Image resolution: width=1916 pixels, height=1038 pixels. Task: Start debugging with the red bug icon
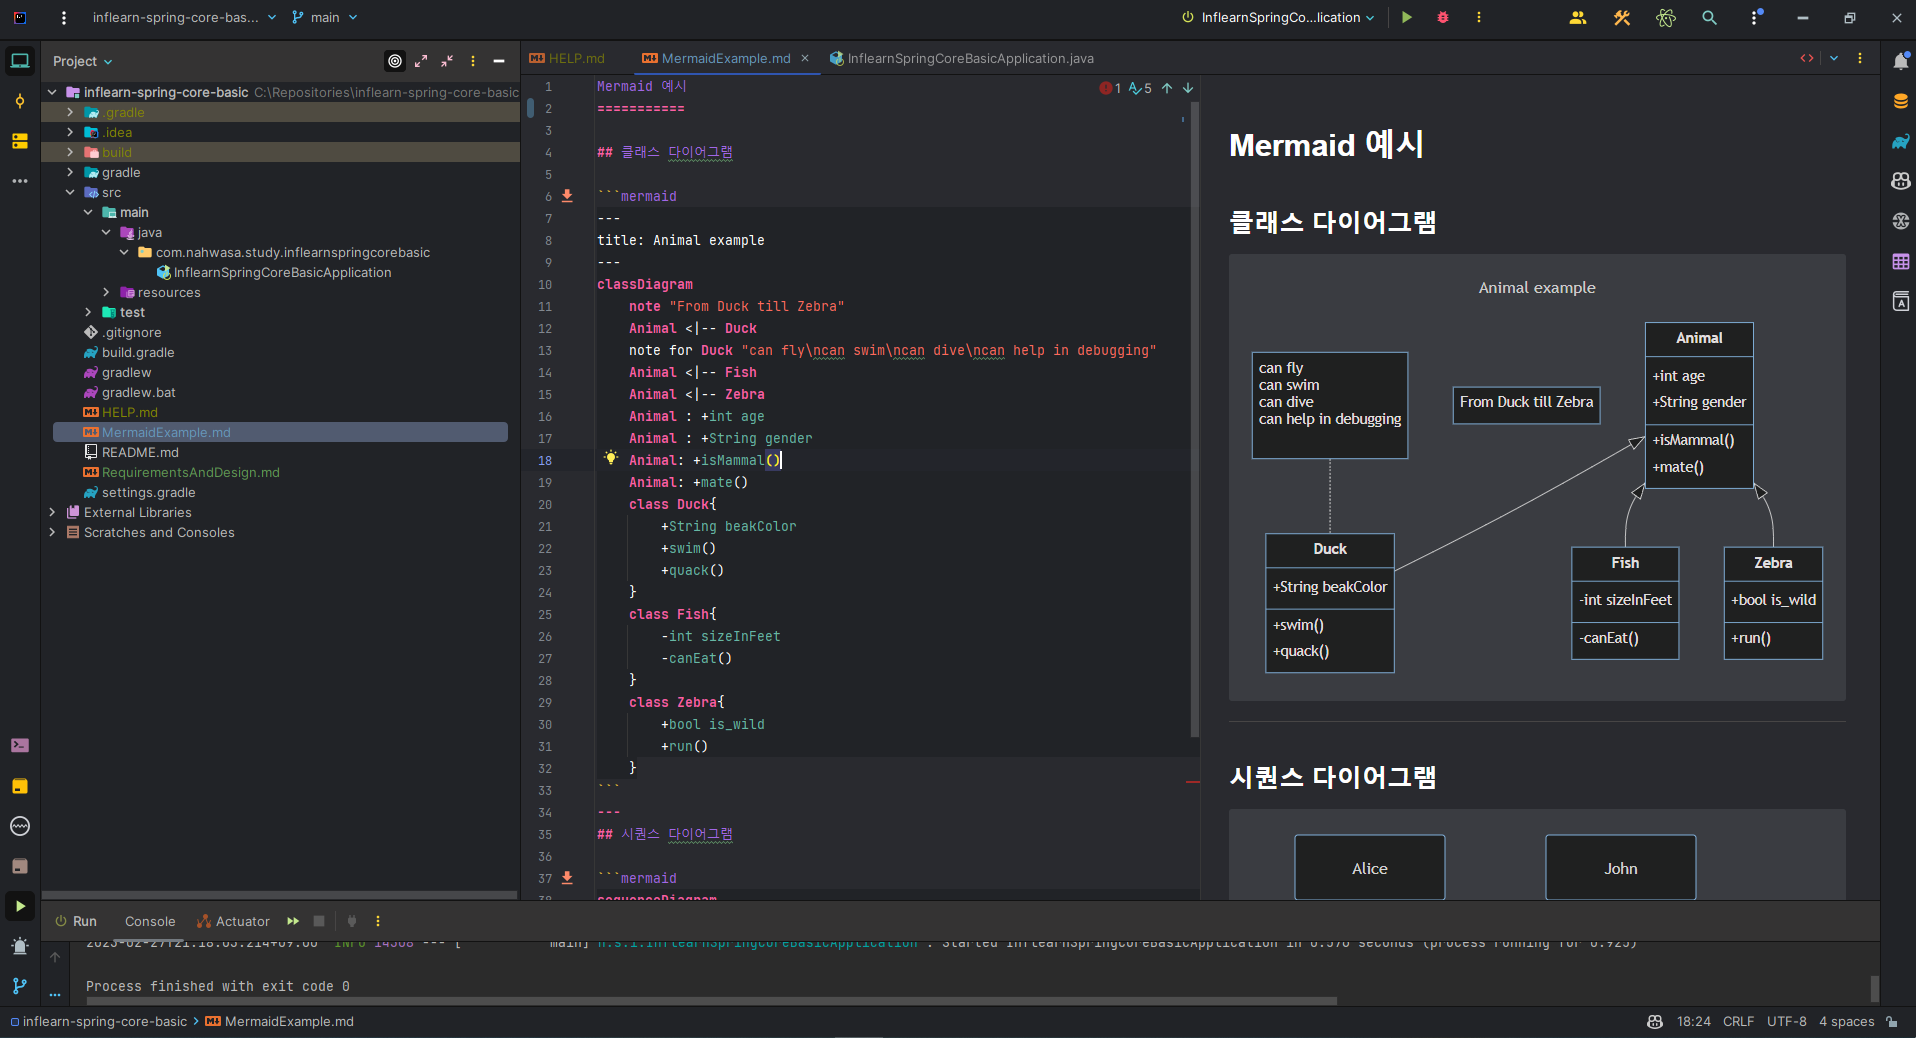[x=1443, y=17]
